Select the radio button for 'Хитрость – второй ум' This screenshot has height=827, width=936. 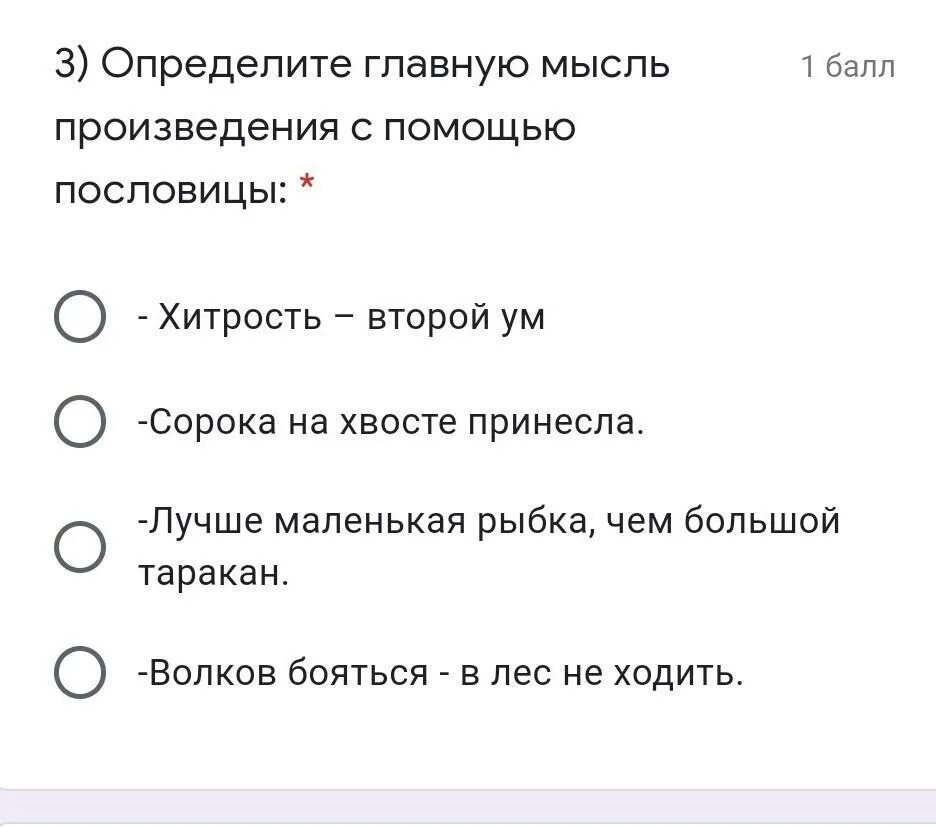click(80, 316)
